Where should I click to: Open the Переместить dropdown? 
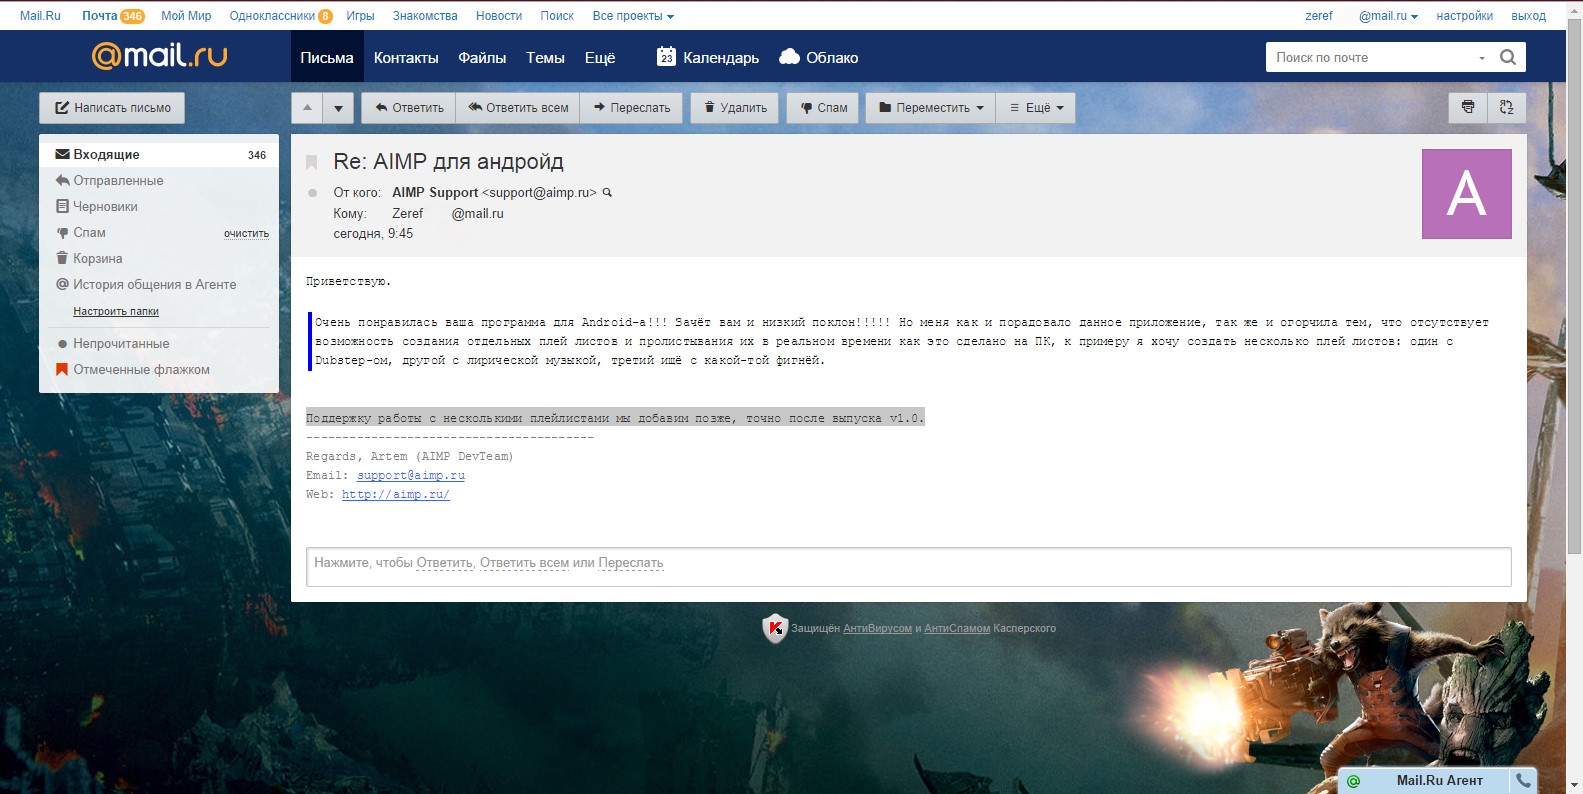[931, 108]
